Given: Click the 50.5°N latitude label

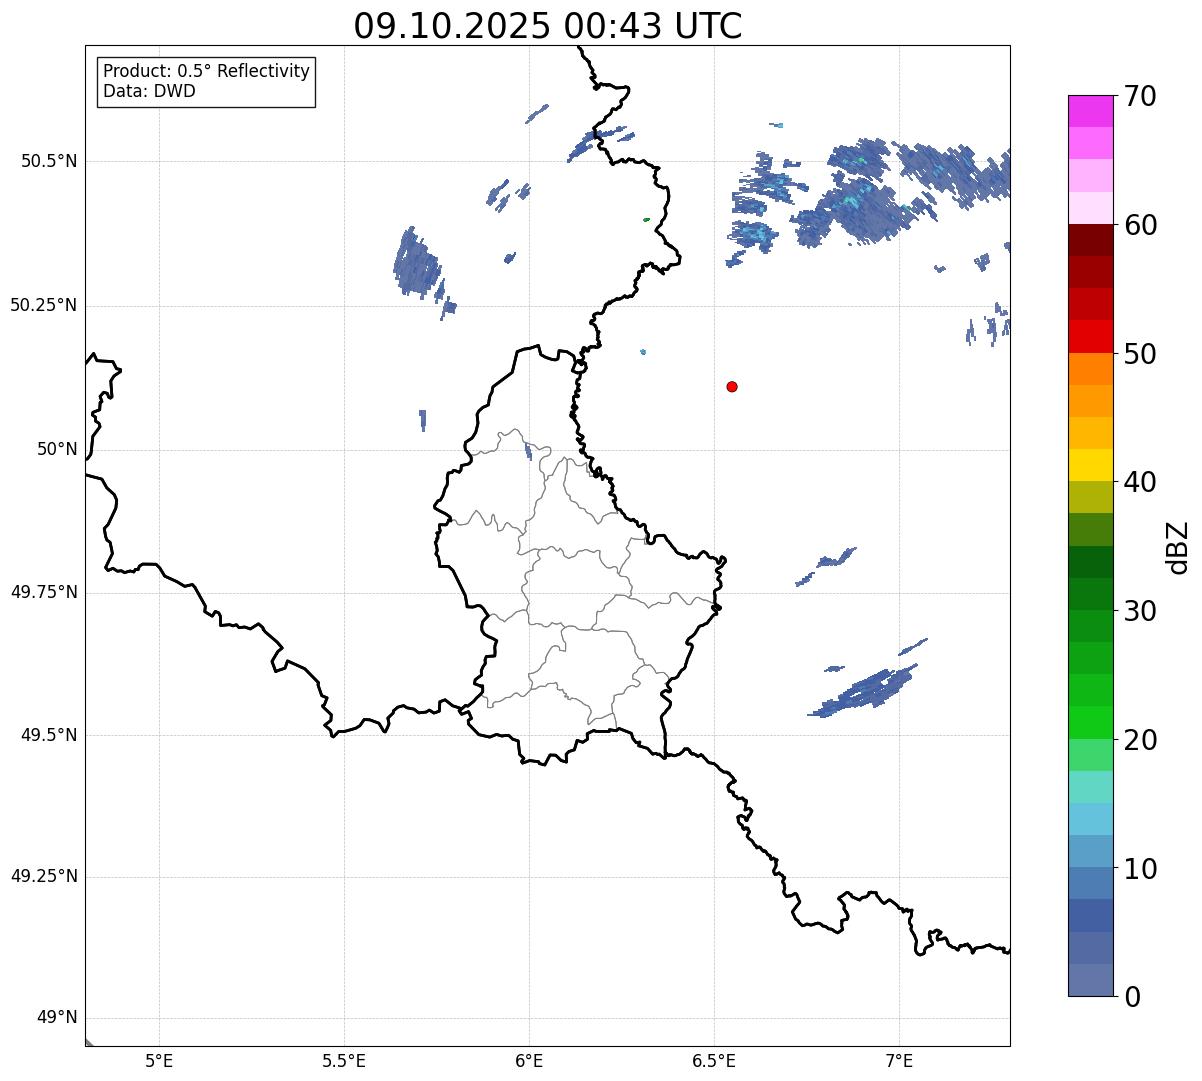Looking at the screenshot, I should click(x=49, y=161).
